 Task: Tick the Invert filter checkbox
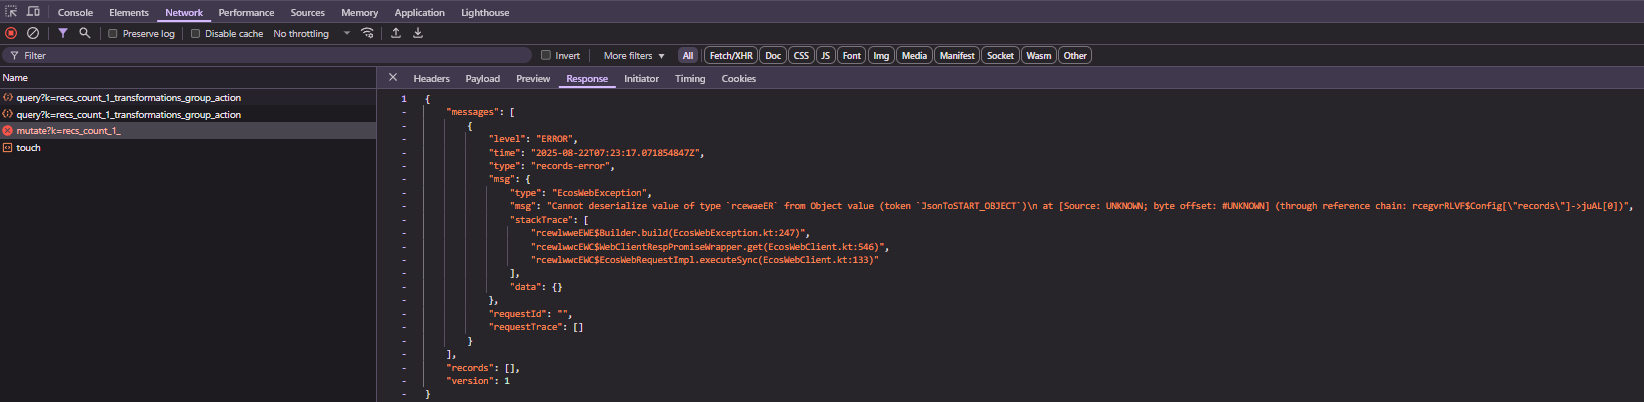(x=546, y=56)
